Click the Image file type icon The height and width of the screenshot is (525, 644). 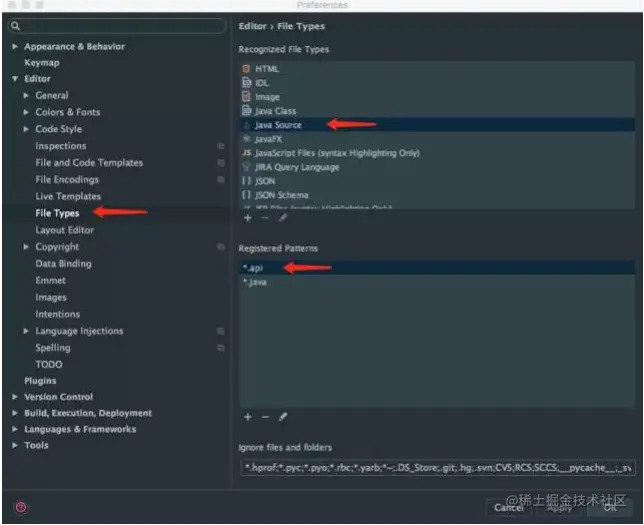(246, 97)
